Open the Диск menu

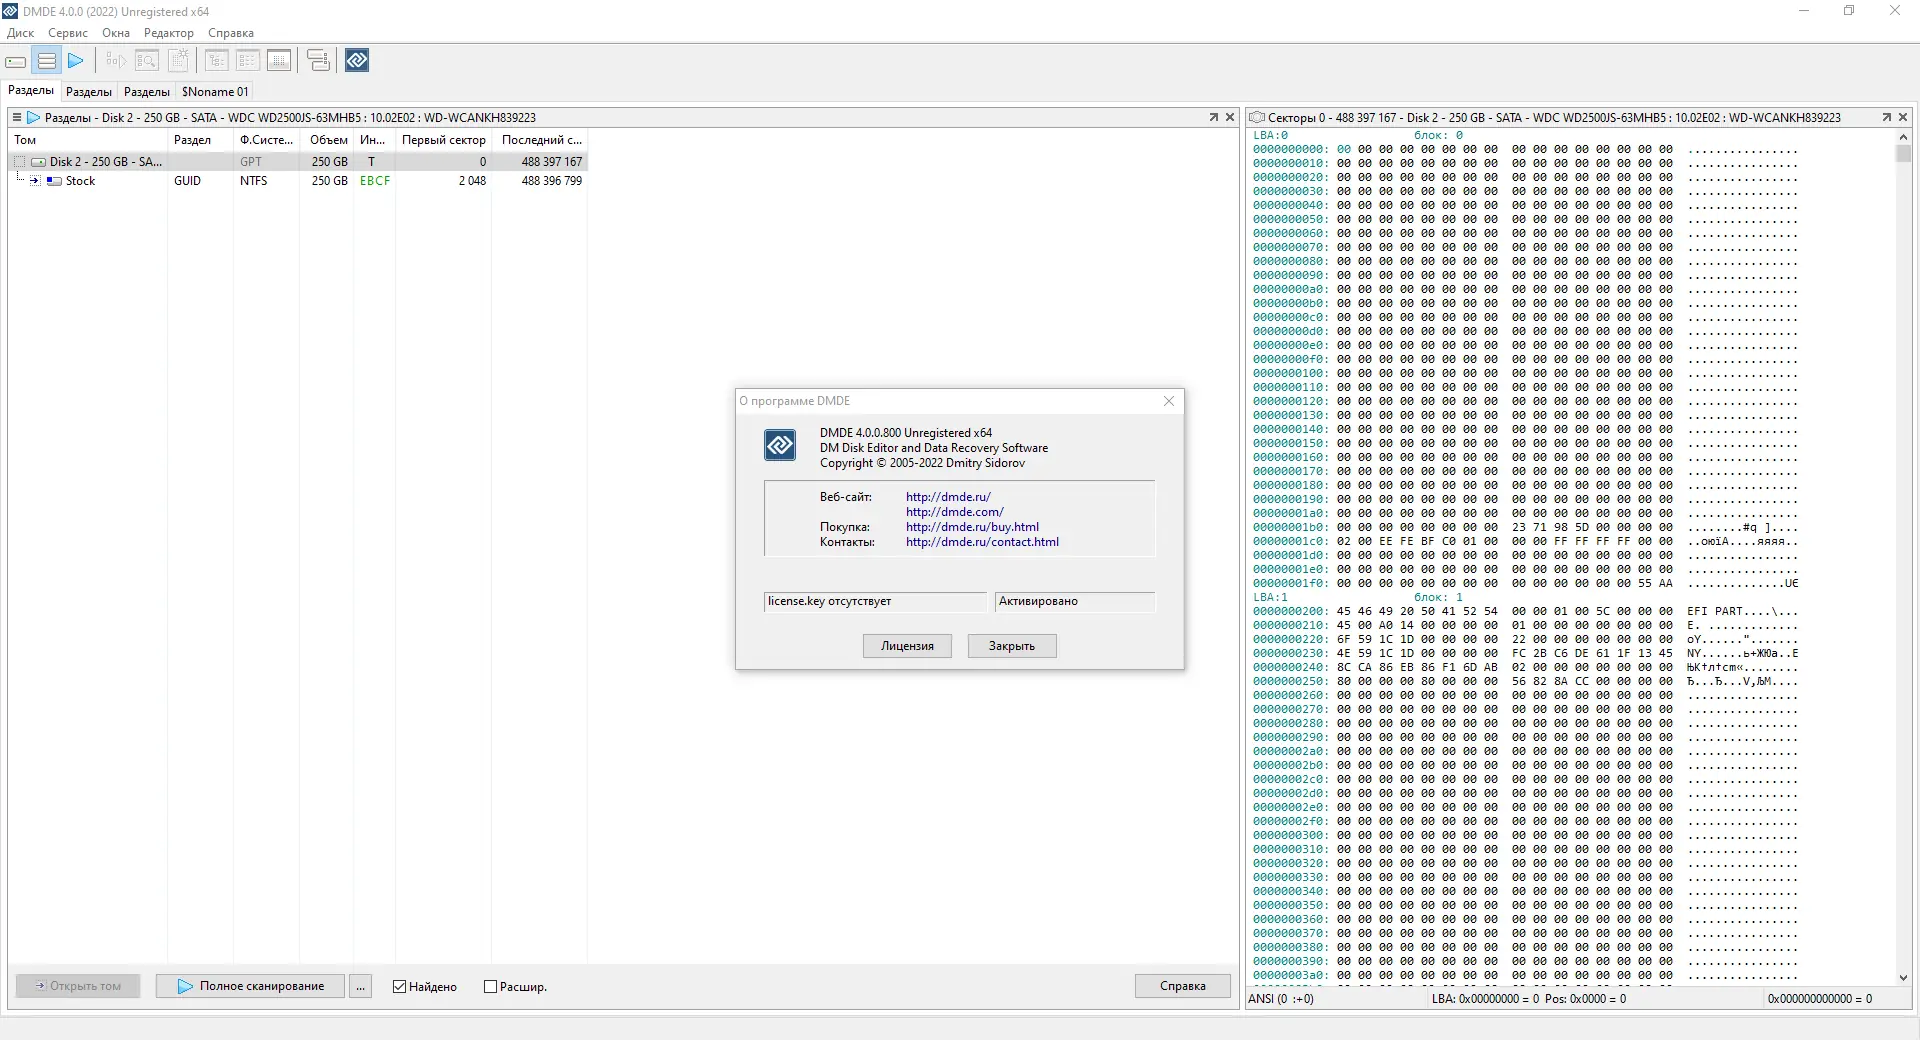(20, 33)
